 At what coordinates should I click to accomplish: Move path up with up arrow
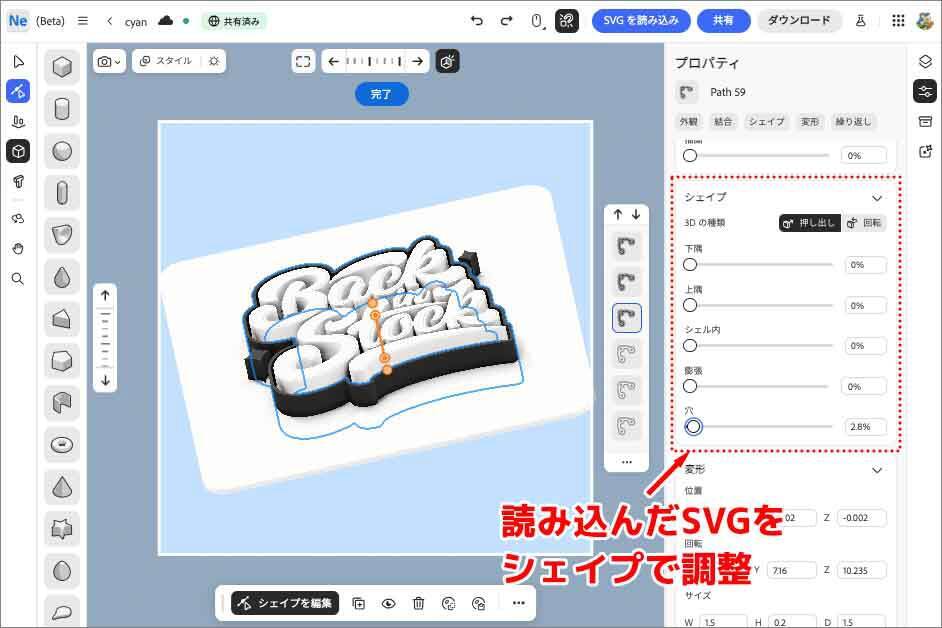[x=618, y=214]
